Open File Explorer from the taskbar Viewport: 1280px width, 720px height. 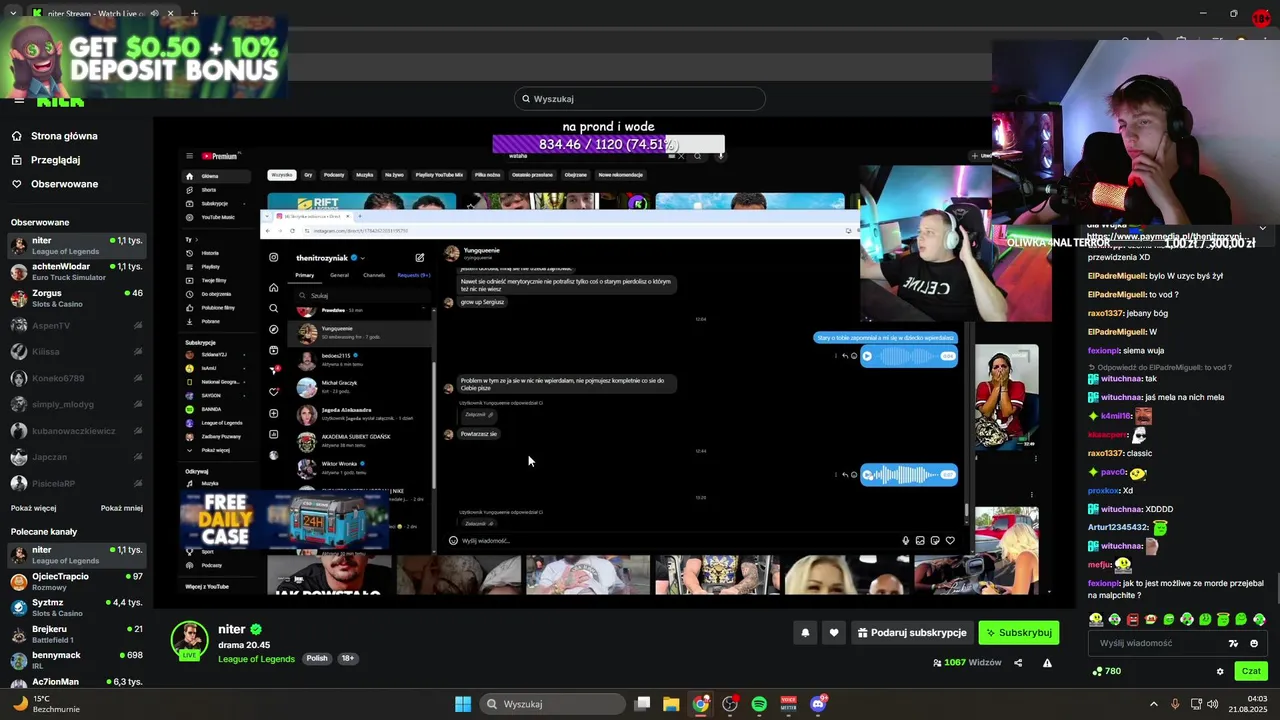pyautogui.click(x=671, y=704)
